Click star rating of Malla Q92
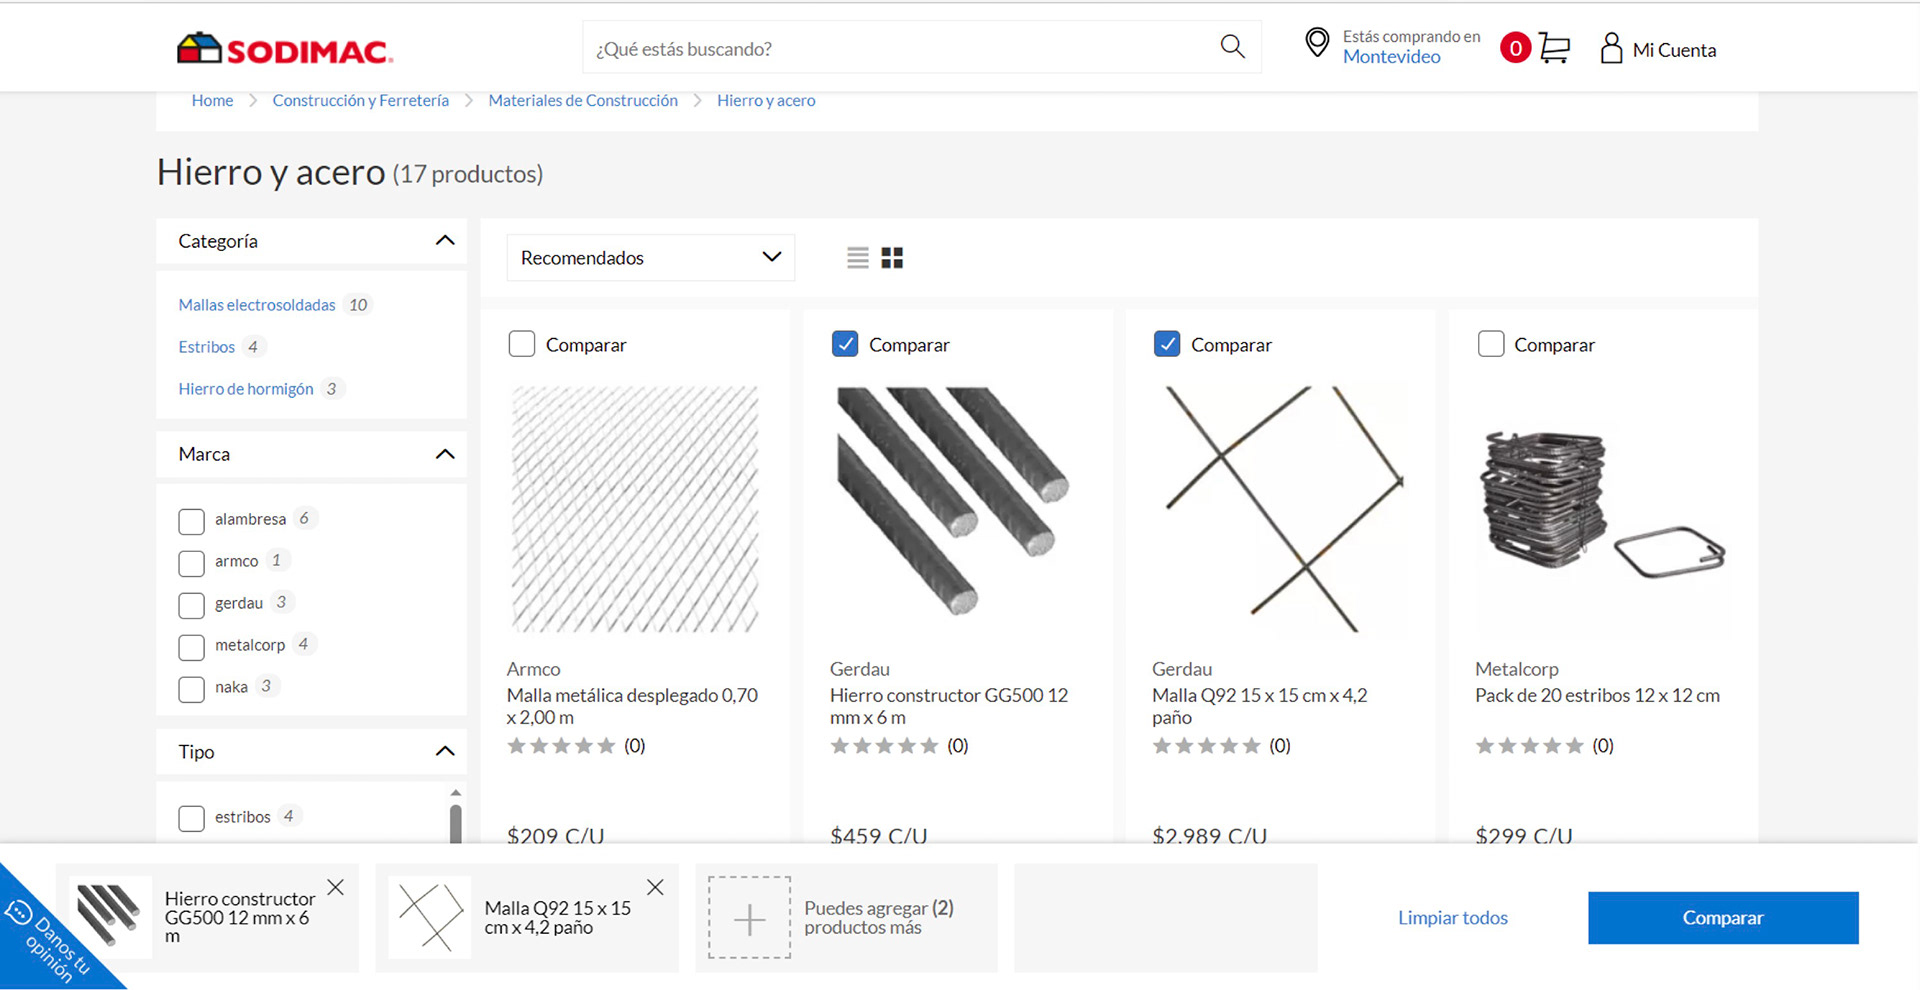Viewport: 1920px width, 990px height. pyautogui.click(x=1206, y=746)
